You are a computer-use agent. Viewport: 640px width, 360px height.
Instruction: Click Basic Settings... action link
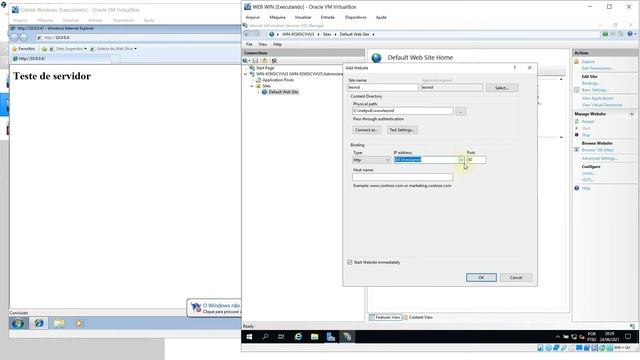pyautogui.click(x=595, y=90)
